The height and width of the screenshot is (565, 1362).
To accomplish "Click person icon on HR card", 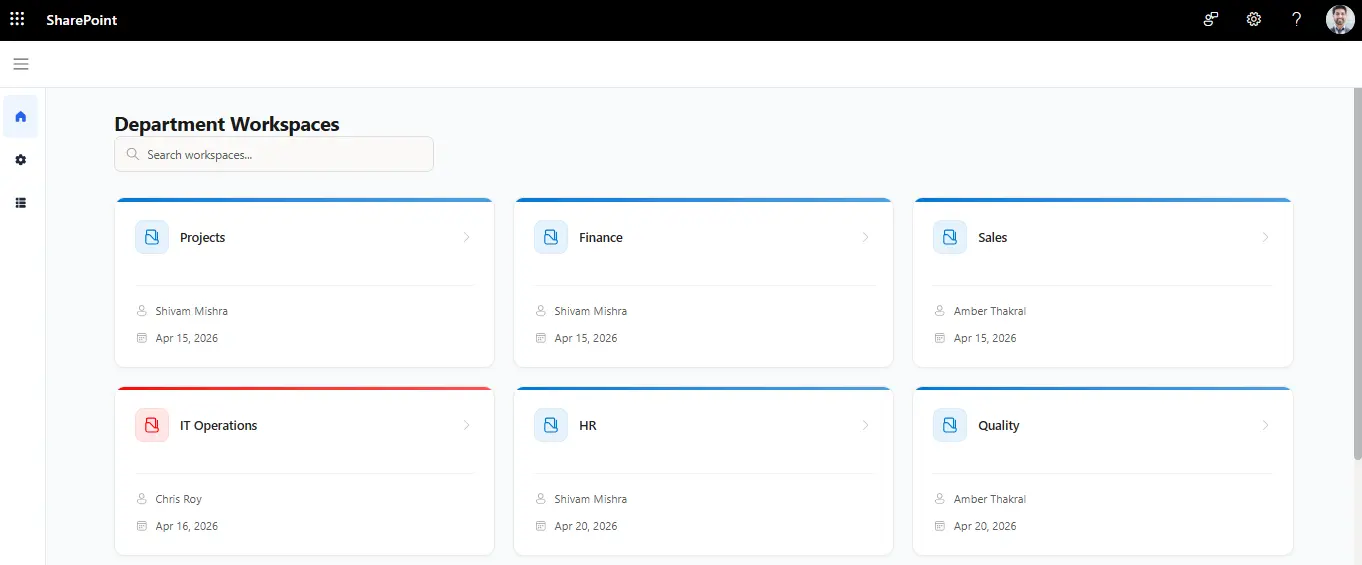I will 540,499.
